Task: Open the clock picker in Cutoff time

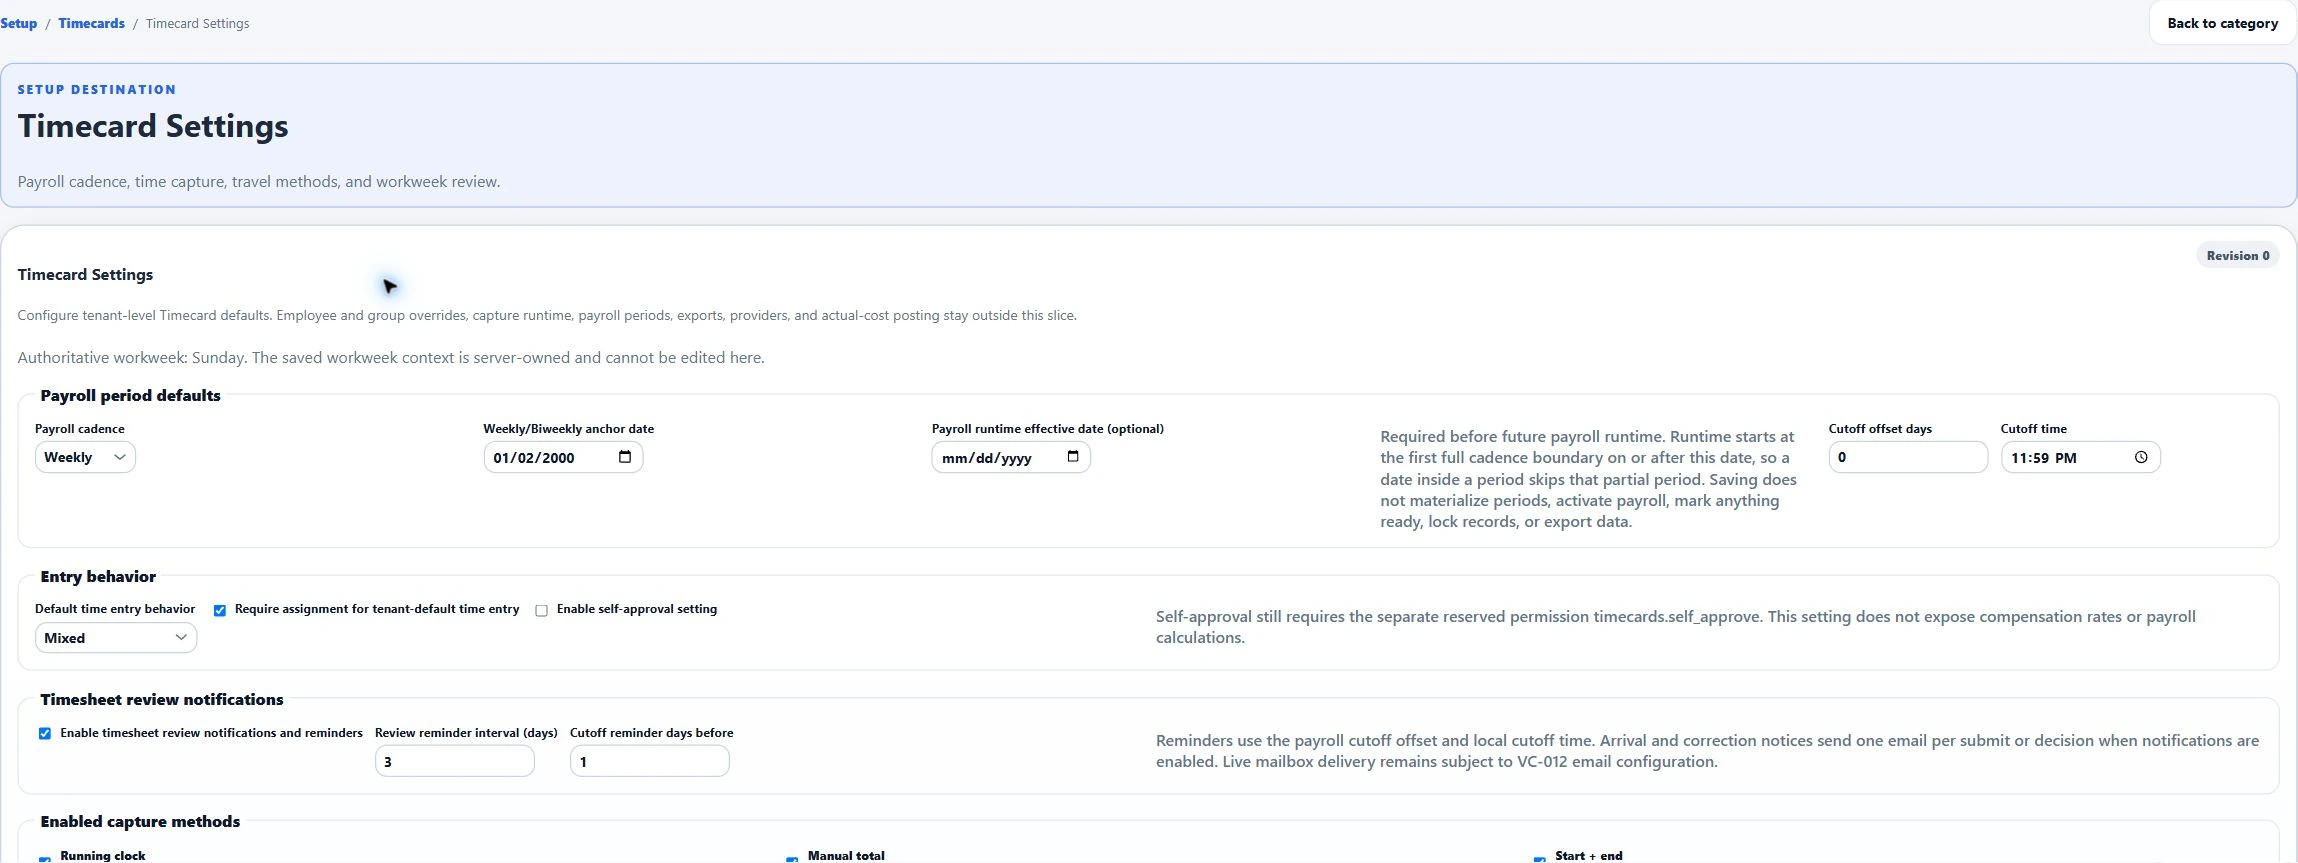Action: click(2141, 457)
